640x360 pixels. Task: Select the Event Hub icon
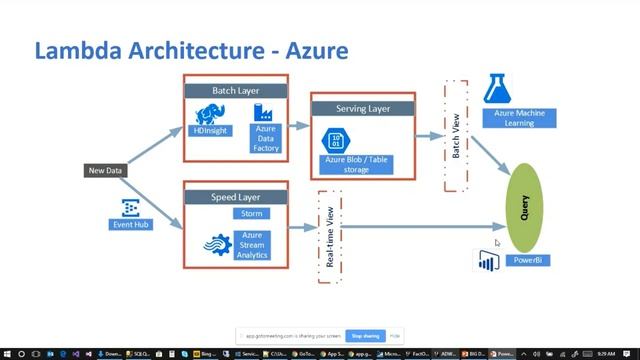coord(131,207)
